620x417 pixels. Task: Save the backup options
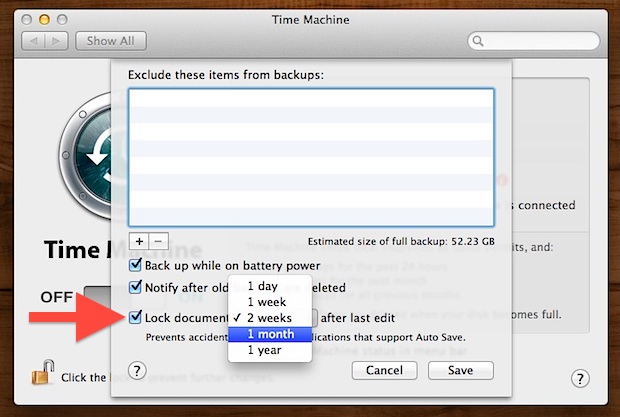click(461, 370)
